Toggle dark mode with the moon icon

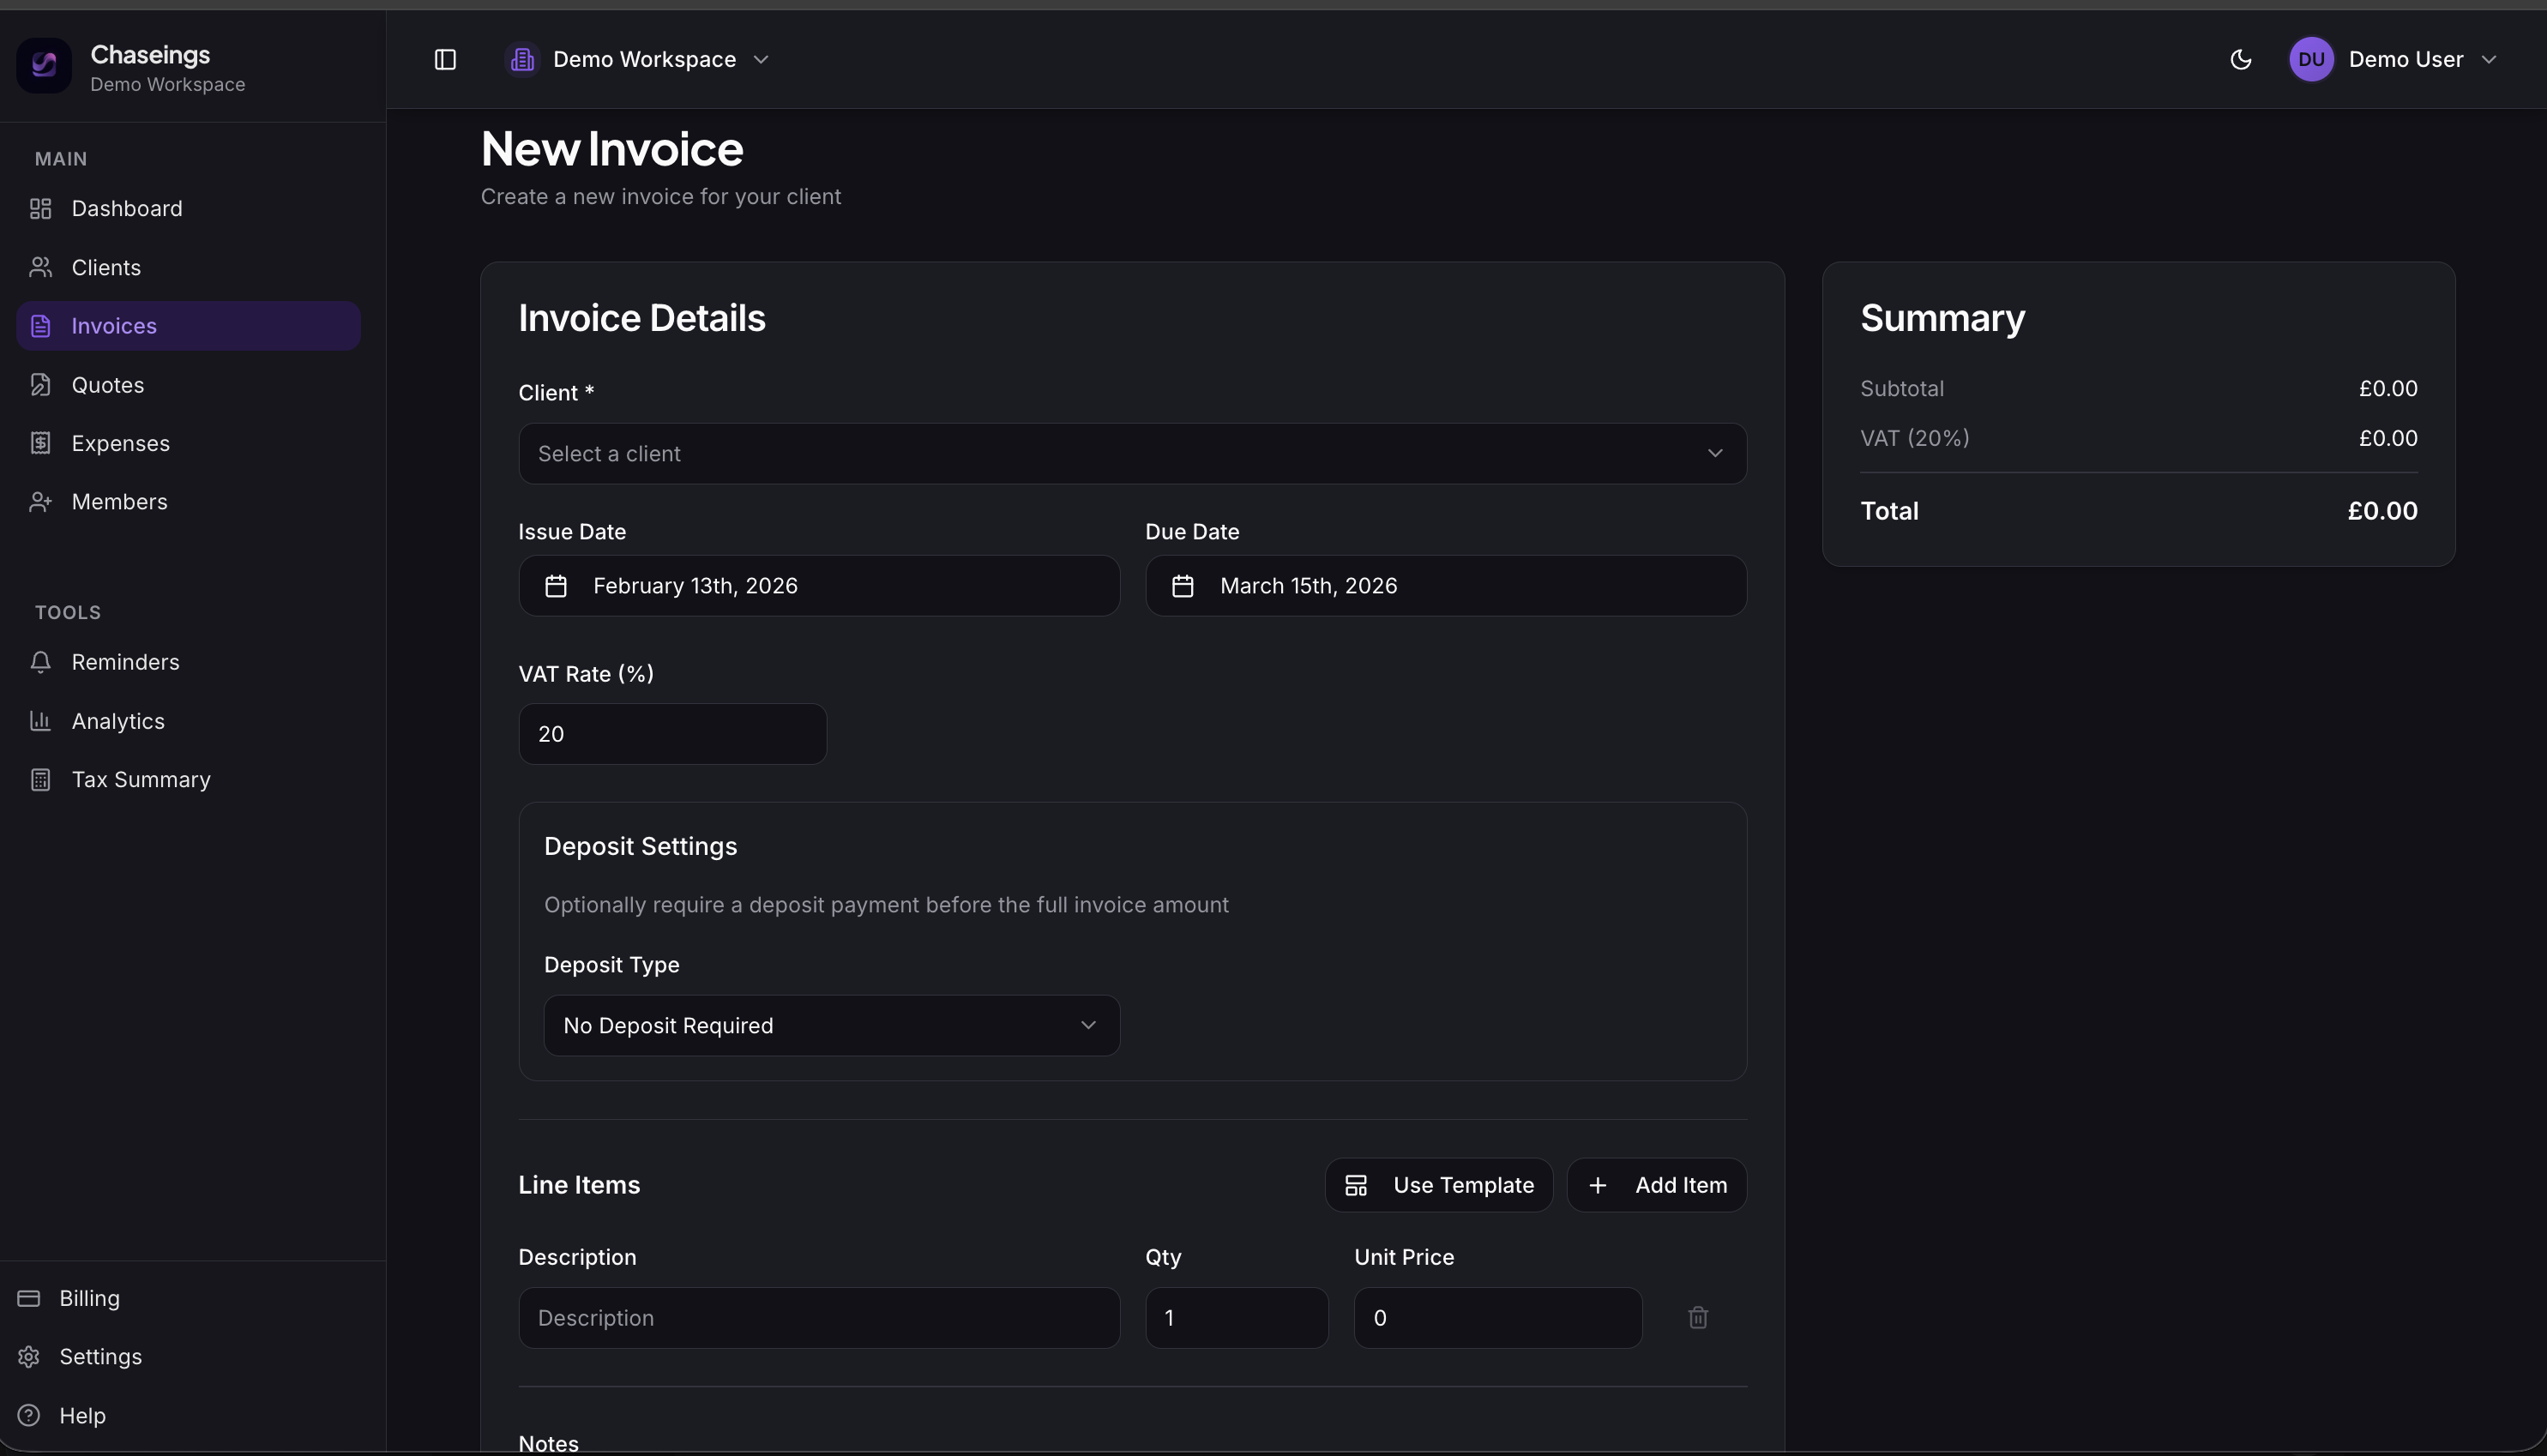2240,59
